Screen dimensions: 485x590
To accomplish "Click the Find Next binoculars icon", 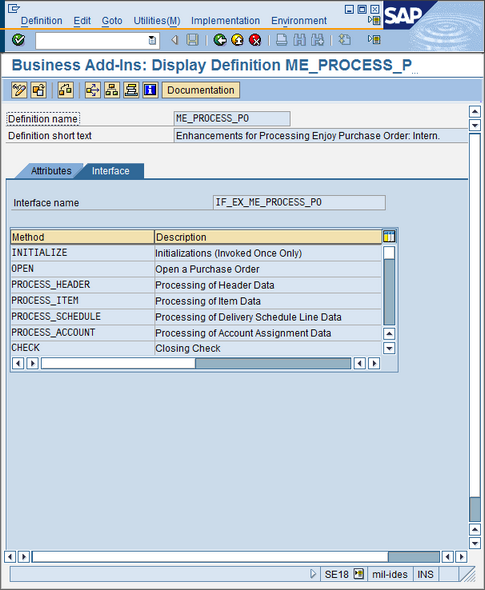I will 317,40.
